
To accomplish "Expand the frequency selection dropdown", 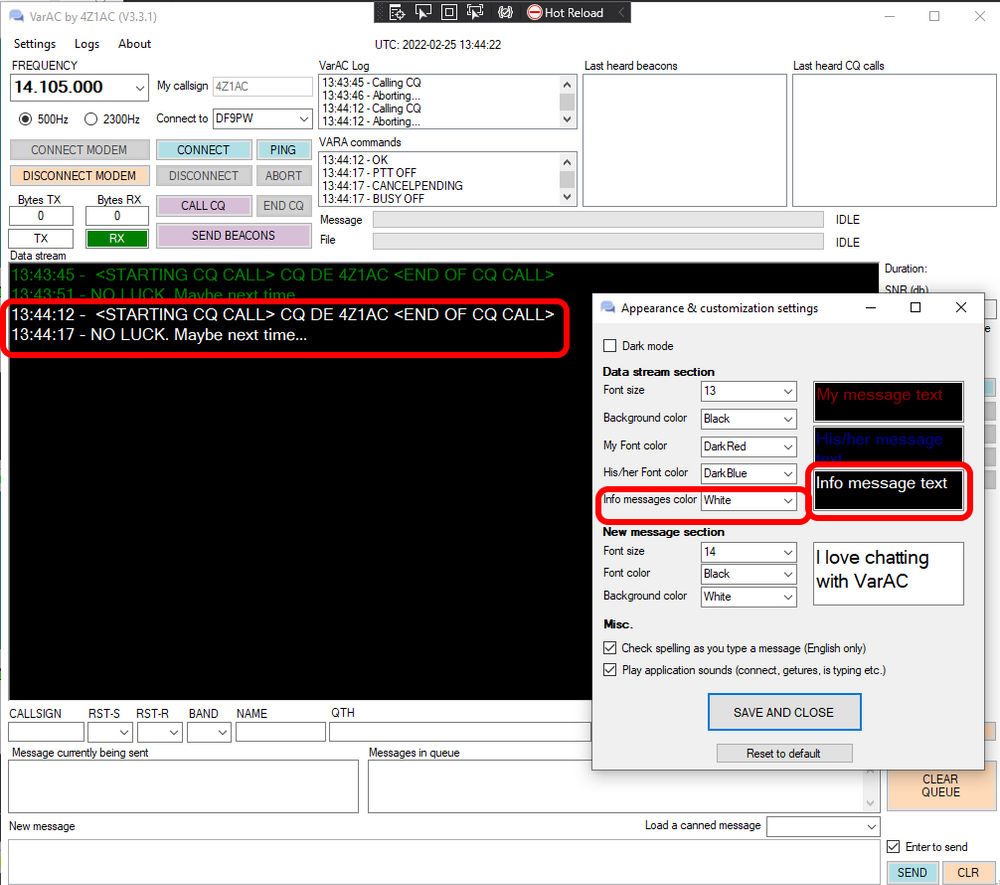I will [x=141, y=87].
